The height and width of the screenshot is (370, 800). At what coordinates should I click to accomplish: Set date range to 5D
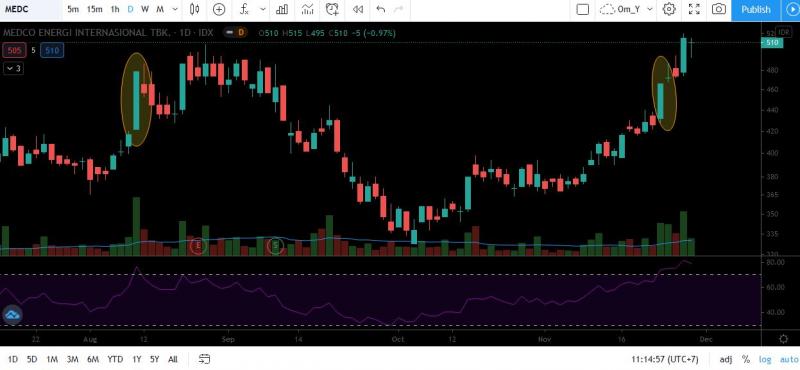pyautogui.click(x=32, y=359)
